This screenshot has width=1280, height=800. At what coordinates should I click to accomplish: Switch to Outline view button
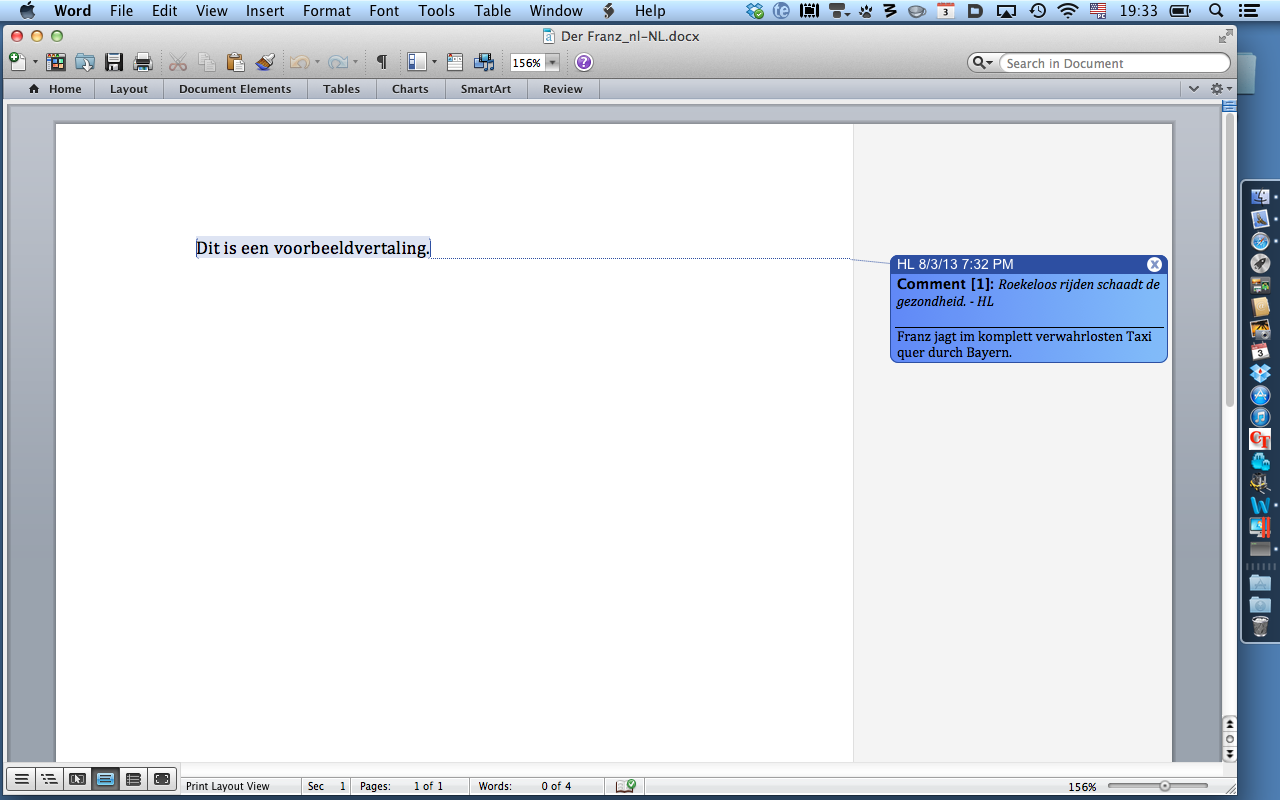pos(49,779)
